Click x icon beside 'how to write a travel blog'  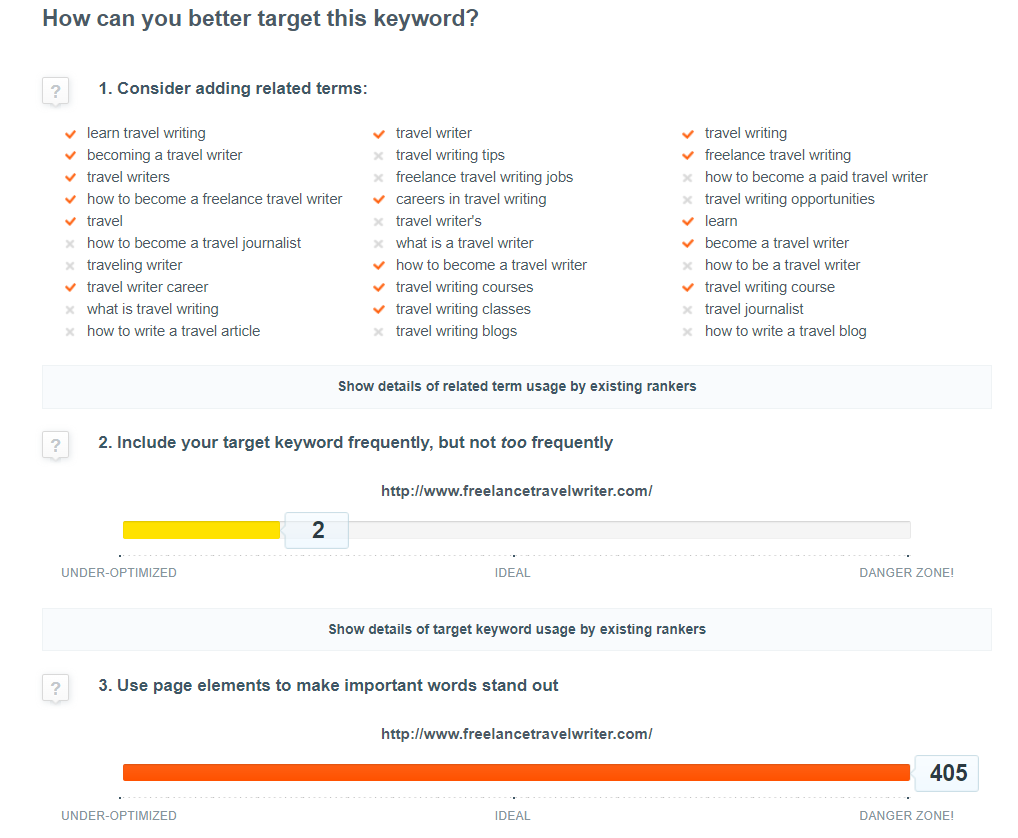[688, 332]
